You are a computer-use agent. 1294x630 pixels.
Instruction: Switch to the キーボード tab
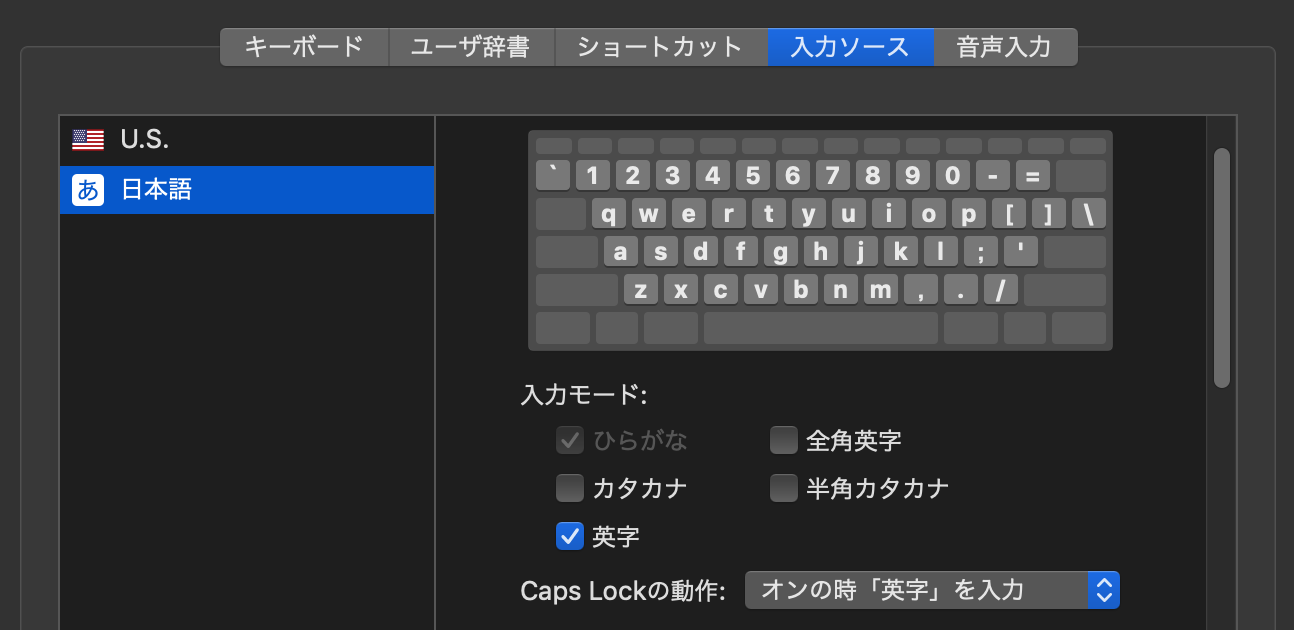pos(303,47)
